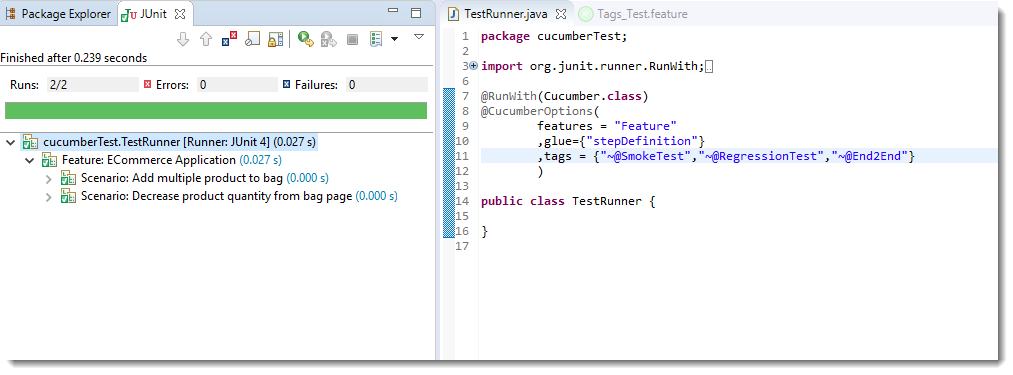The width and height of the screenshot is (1013, 375).
Task: Click the Java file icon on TestRunner.java tab
Action: coord(454,14)
